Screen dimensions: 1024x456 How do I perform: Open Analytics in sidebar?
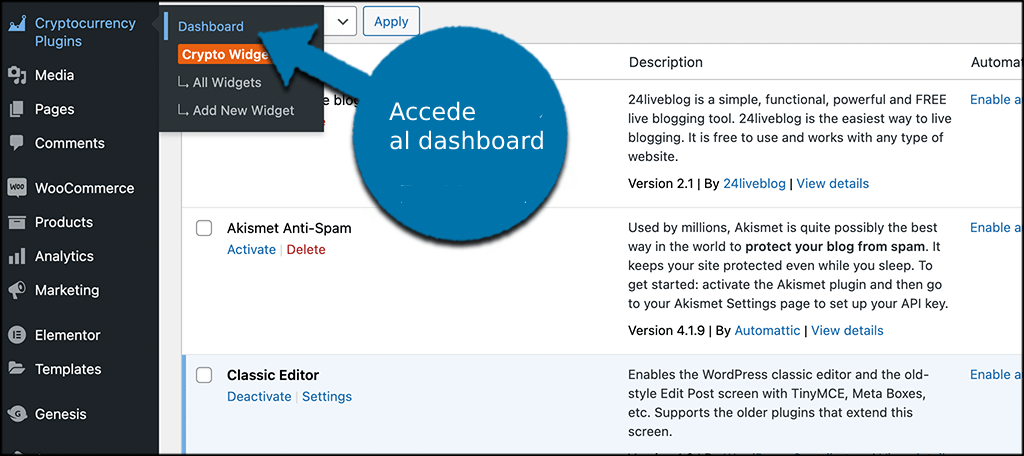click(64, 256)
